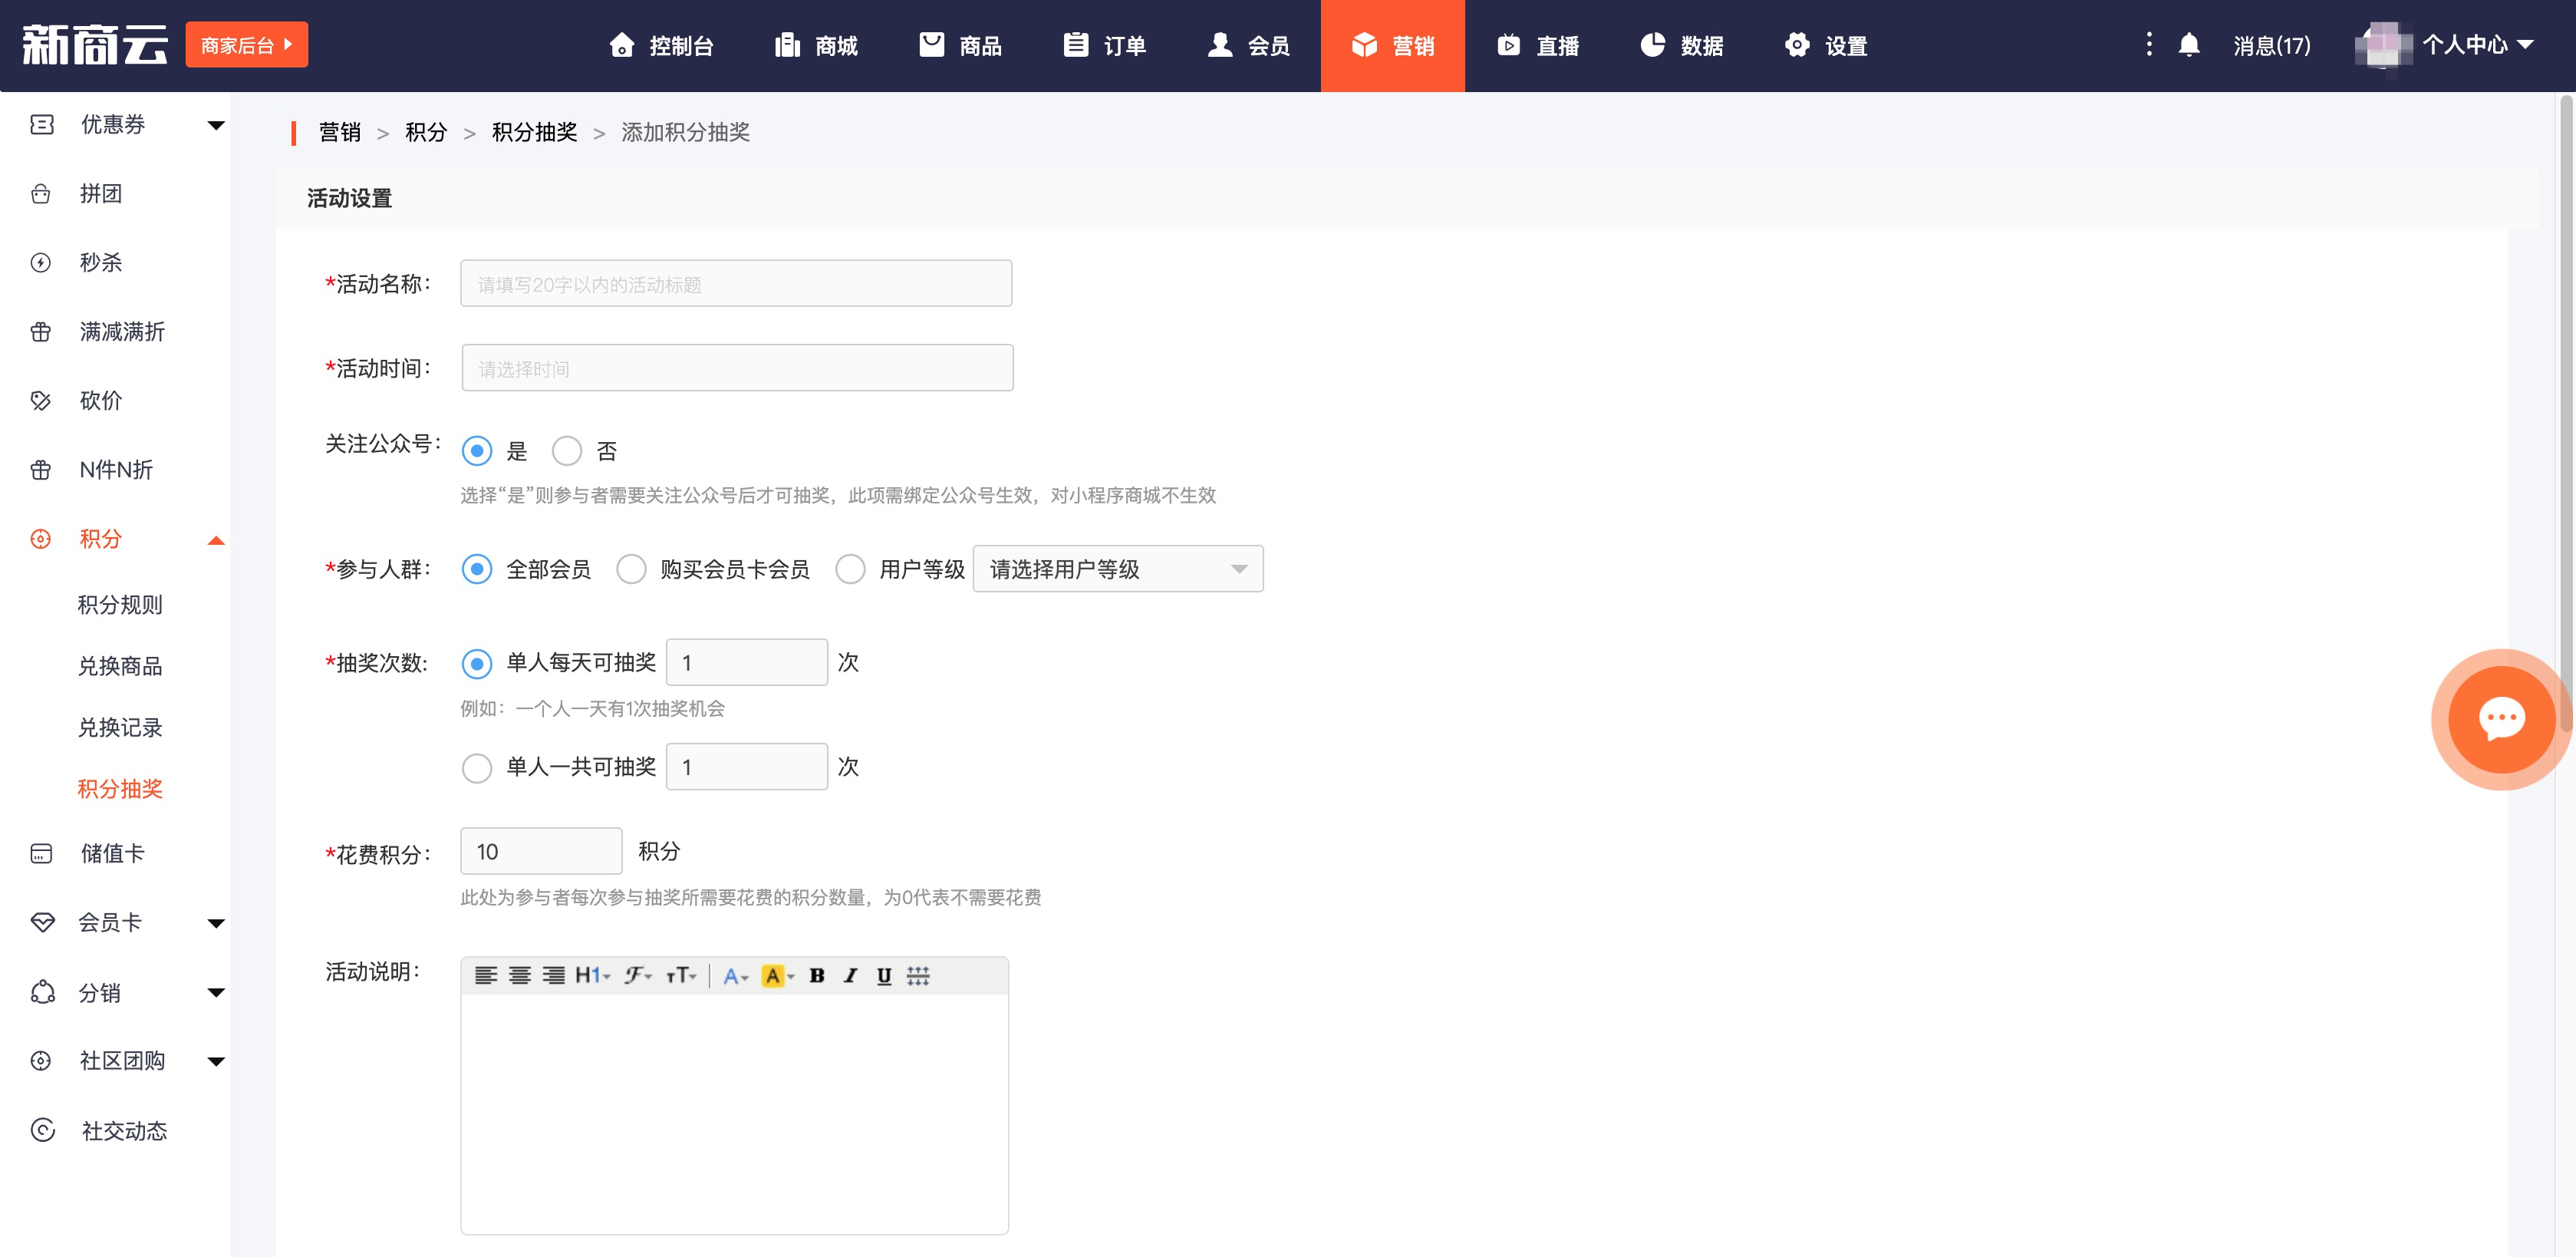Expand the 社区团购 sidebar arrow
Image resolution: width=2576 pixels, height=1257 pixels.
[x=216, y=1061]
